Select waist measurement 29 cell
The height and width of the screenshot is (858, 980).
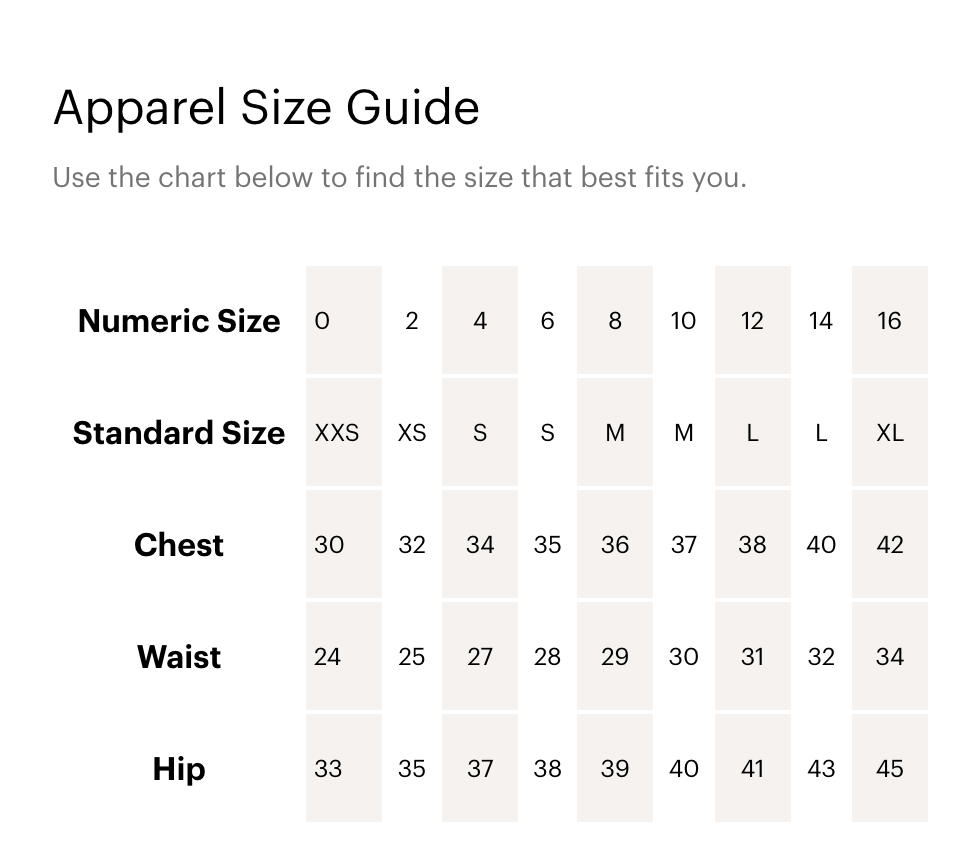[x=615, y=657]
